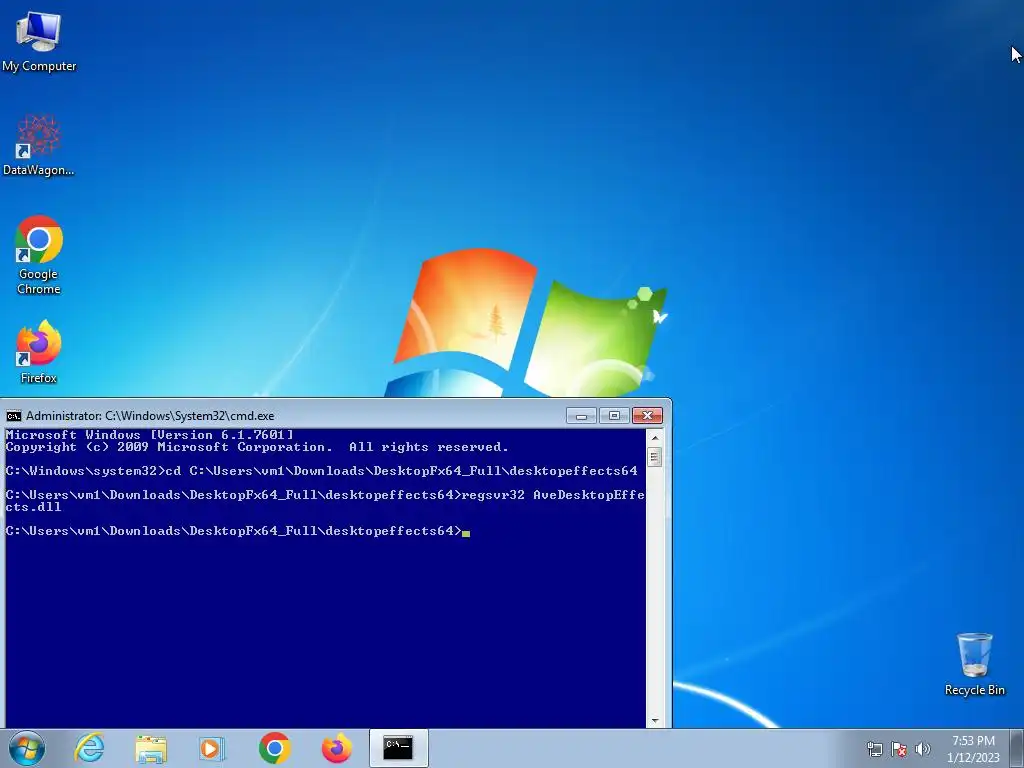Viewport: 1024px width, 768px height.
Task: Click the cmd scrollbar down arrow
Action: (x=655, y=720)
